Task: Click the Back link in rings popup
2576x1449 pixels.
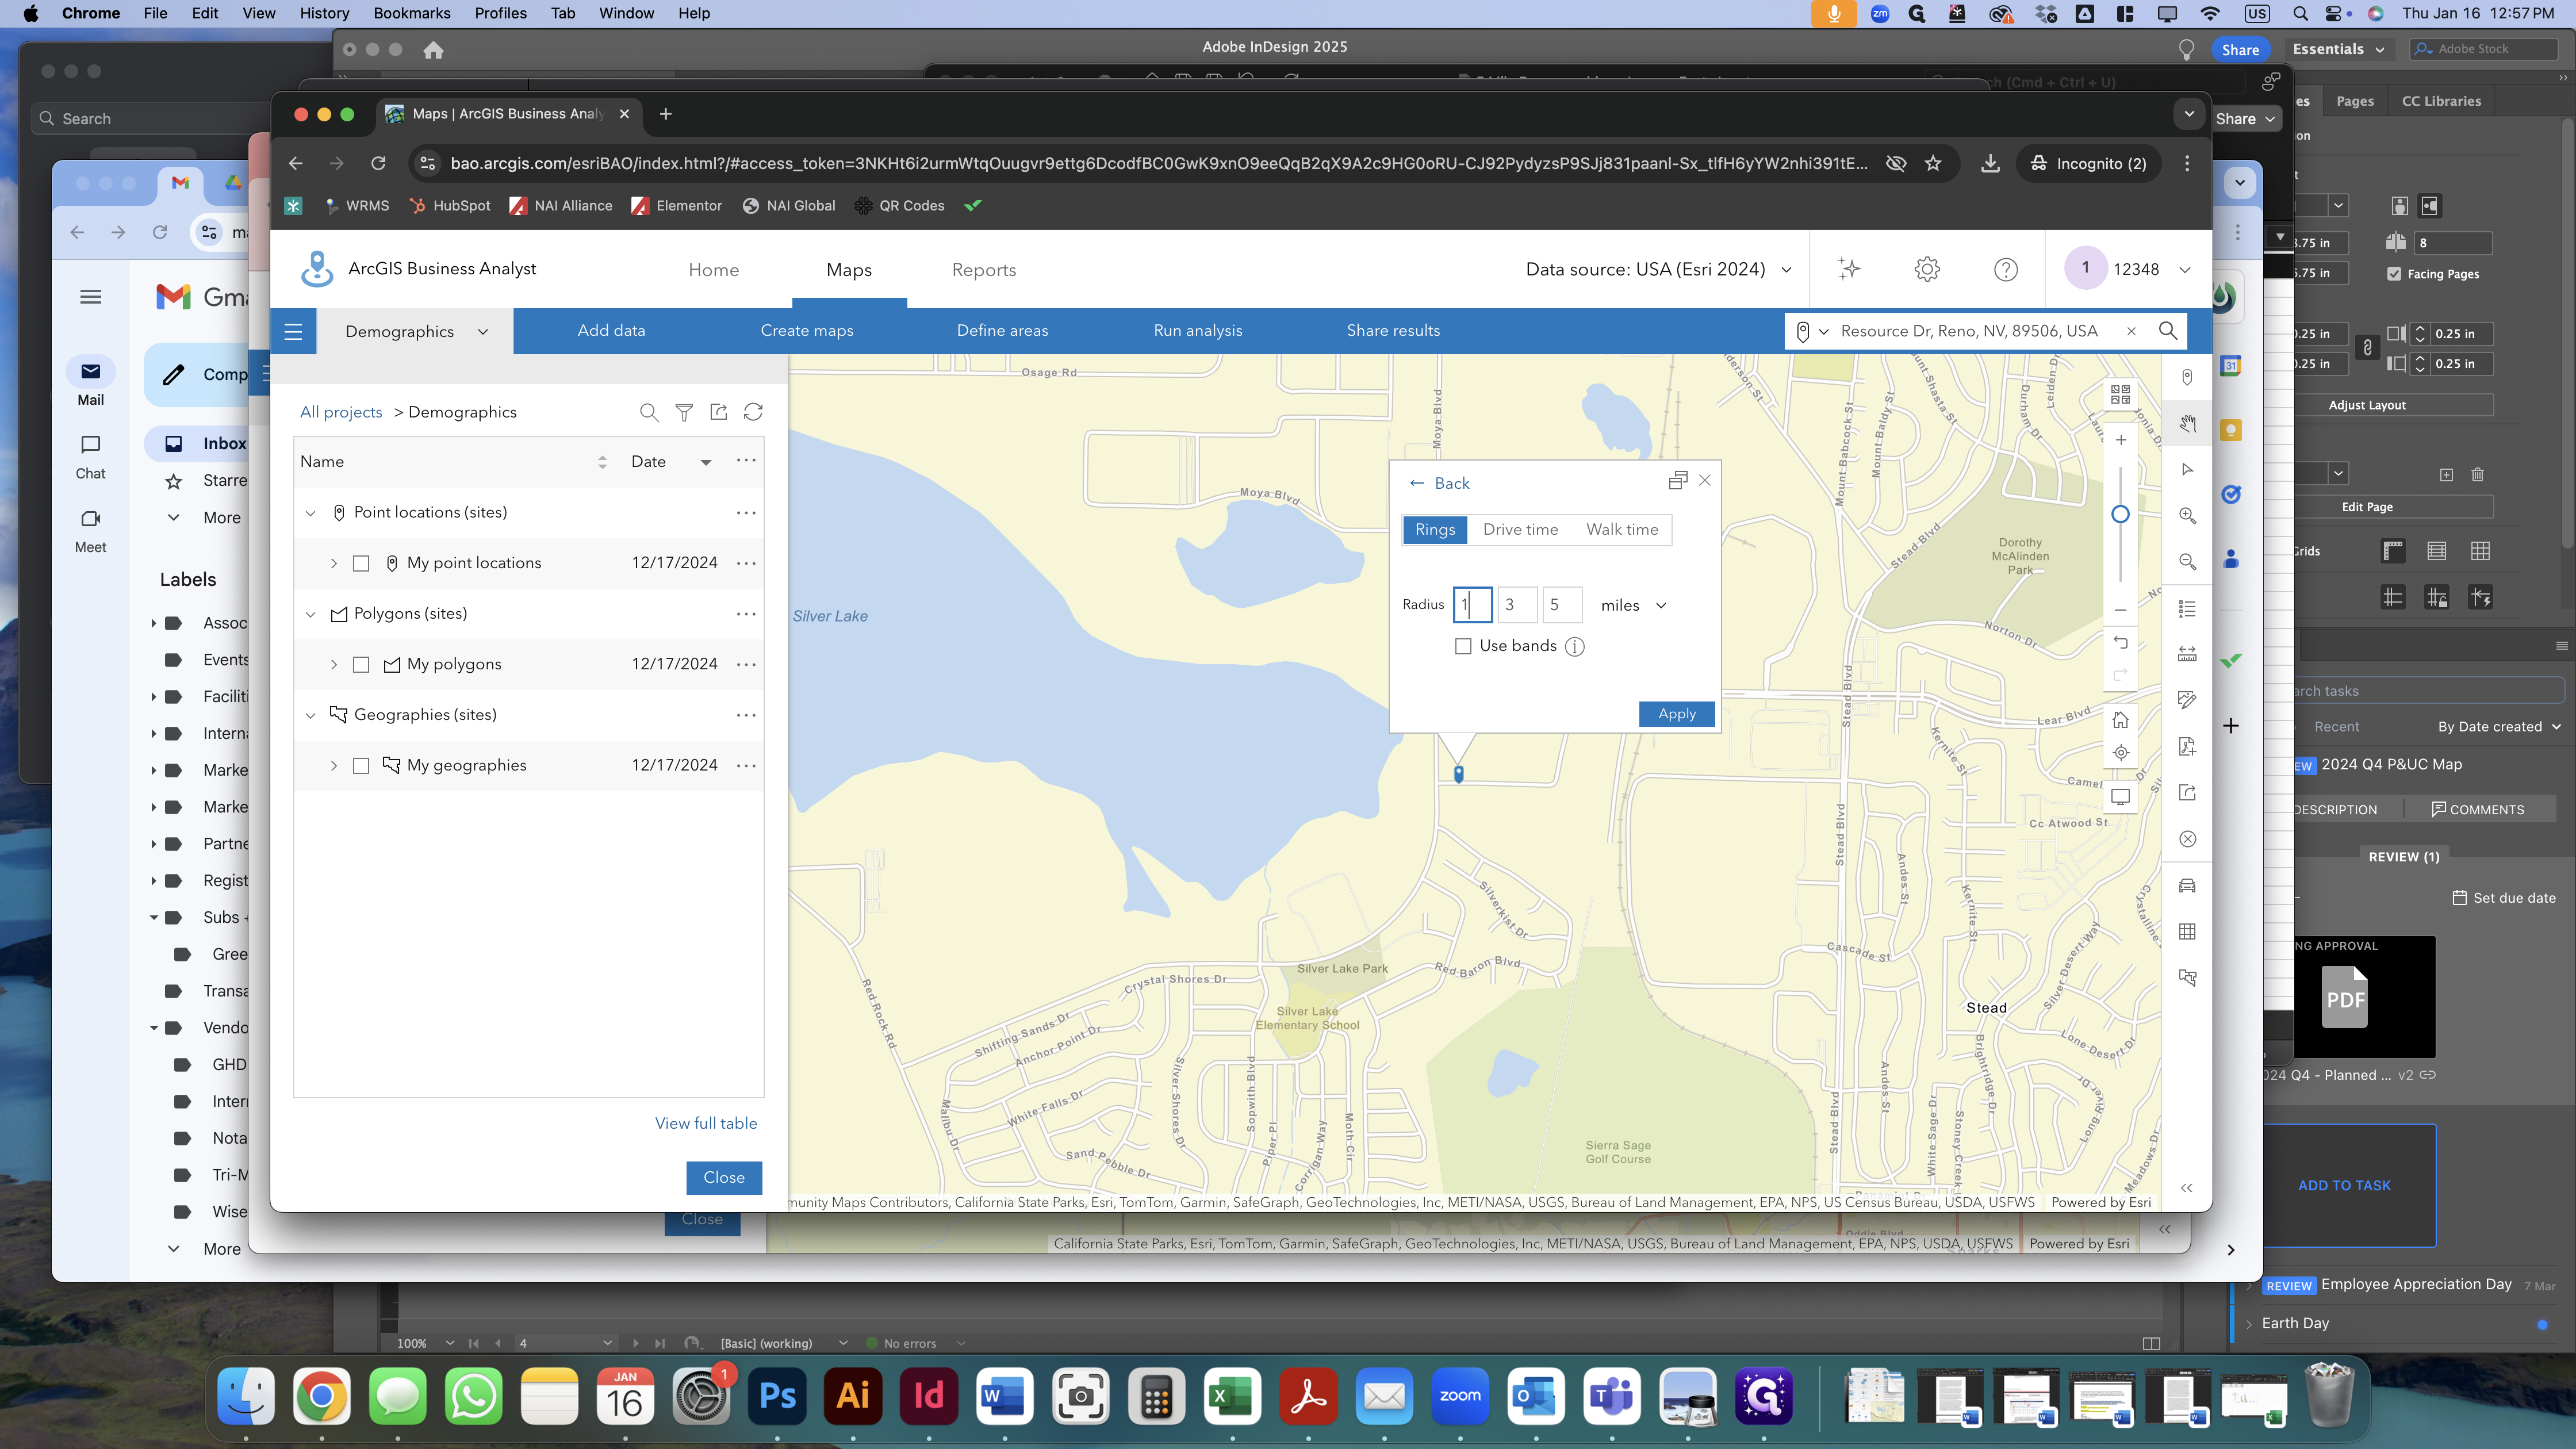Action: 1439,483
